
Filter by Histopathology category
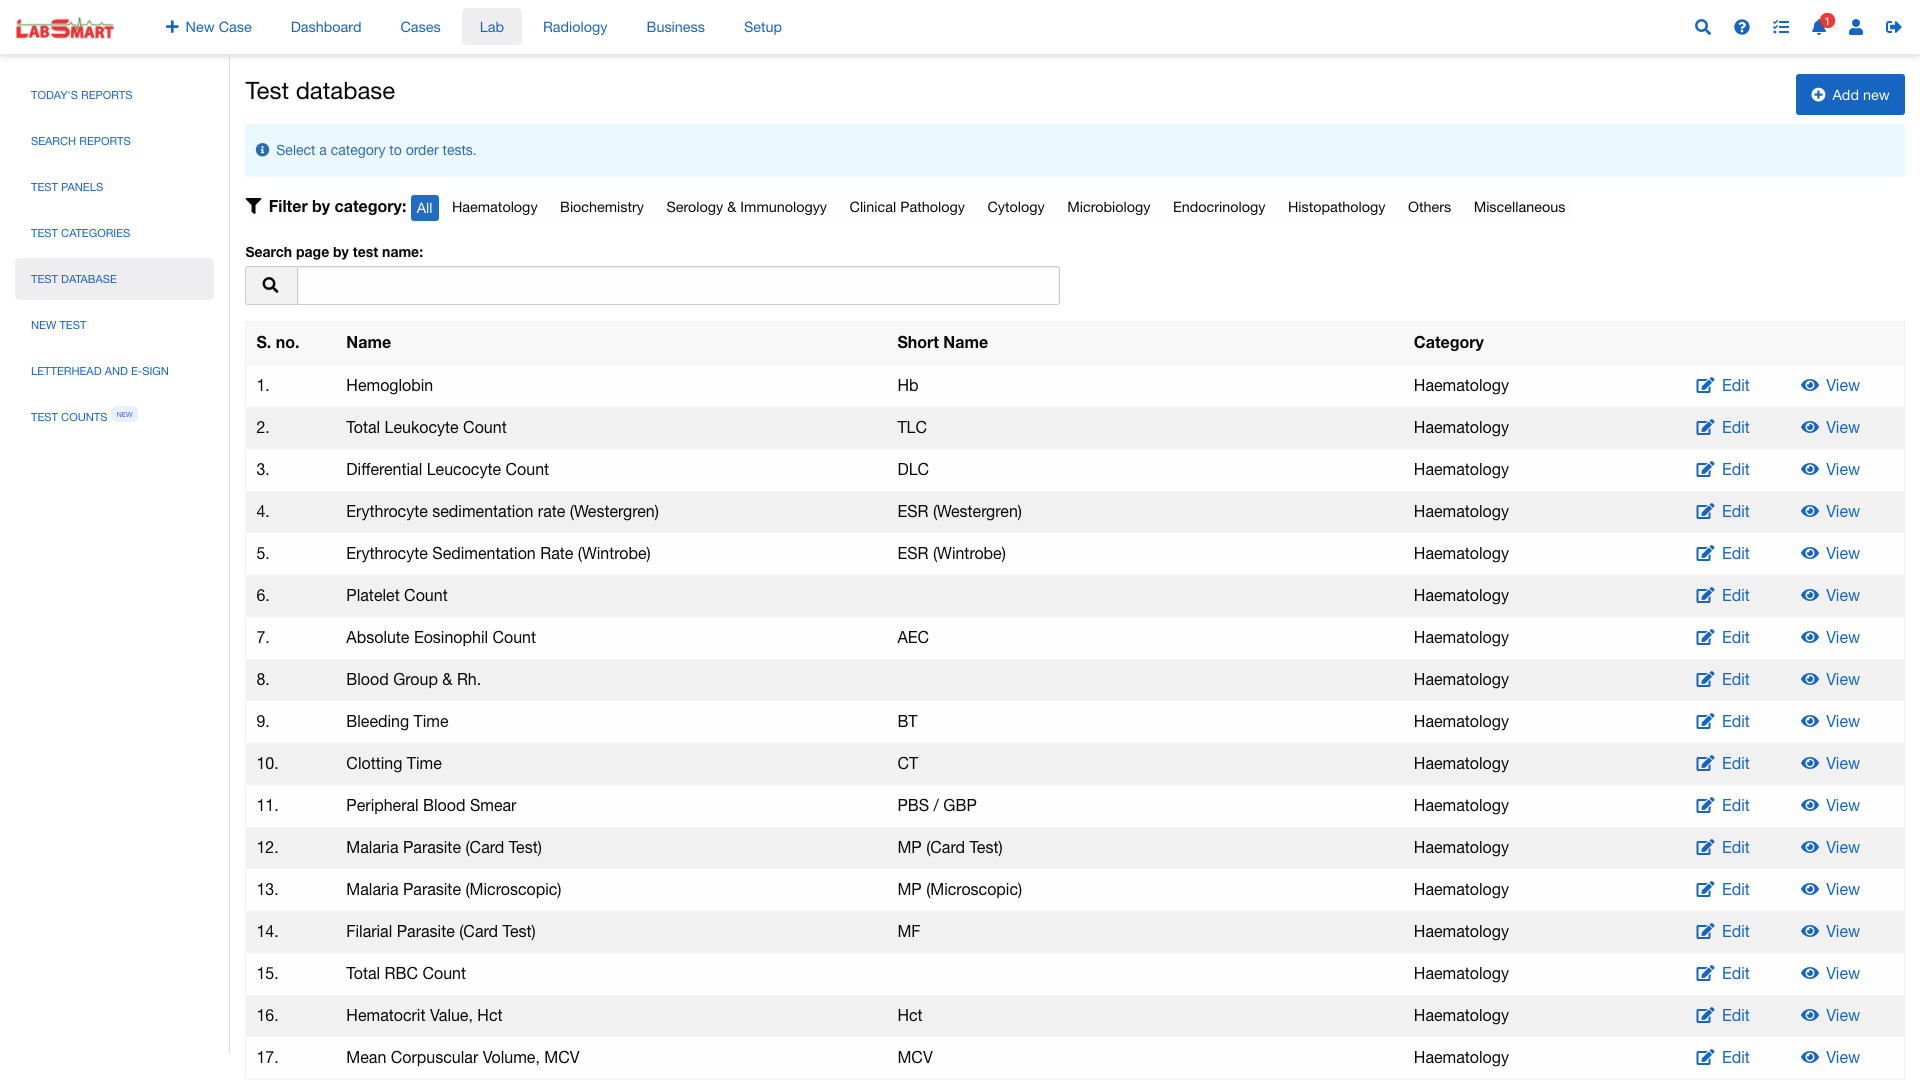pyautogui.click(x=1336, y=207)
